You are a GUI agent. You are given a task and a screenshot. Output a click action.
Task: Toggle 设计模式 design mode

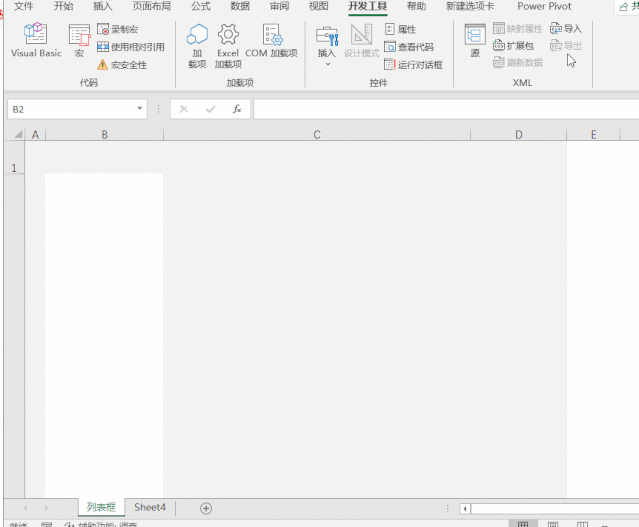(361, 40)
